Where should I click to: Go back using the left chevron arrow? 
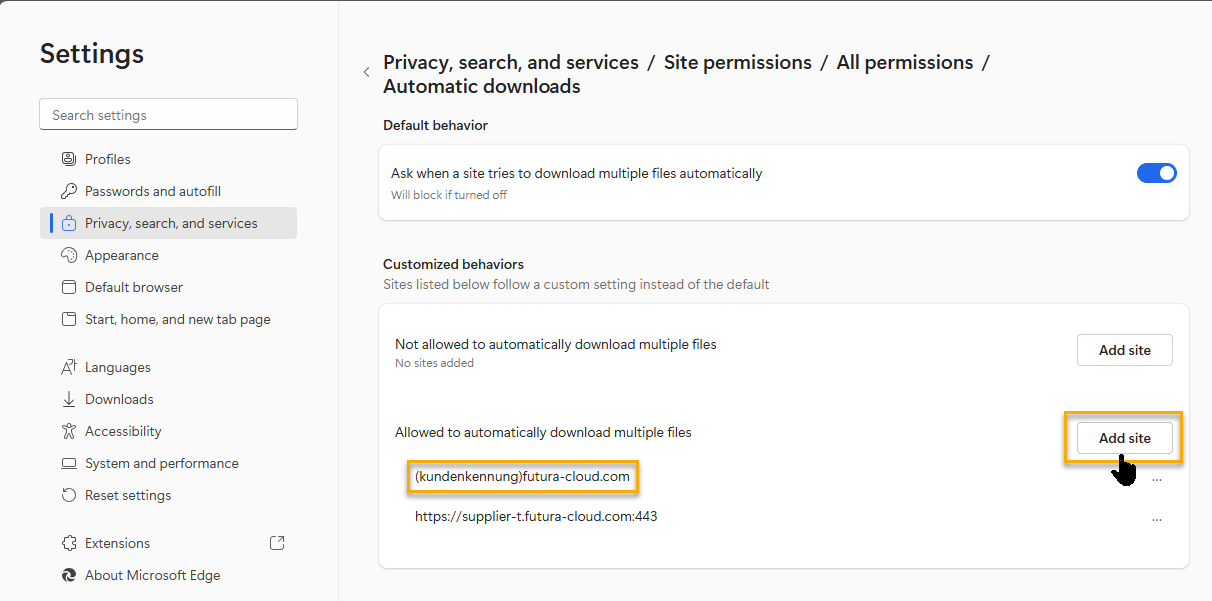(x=366, y=72)
